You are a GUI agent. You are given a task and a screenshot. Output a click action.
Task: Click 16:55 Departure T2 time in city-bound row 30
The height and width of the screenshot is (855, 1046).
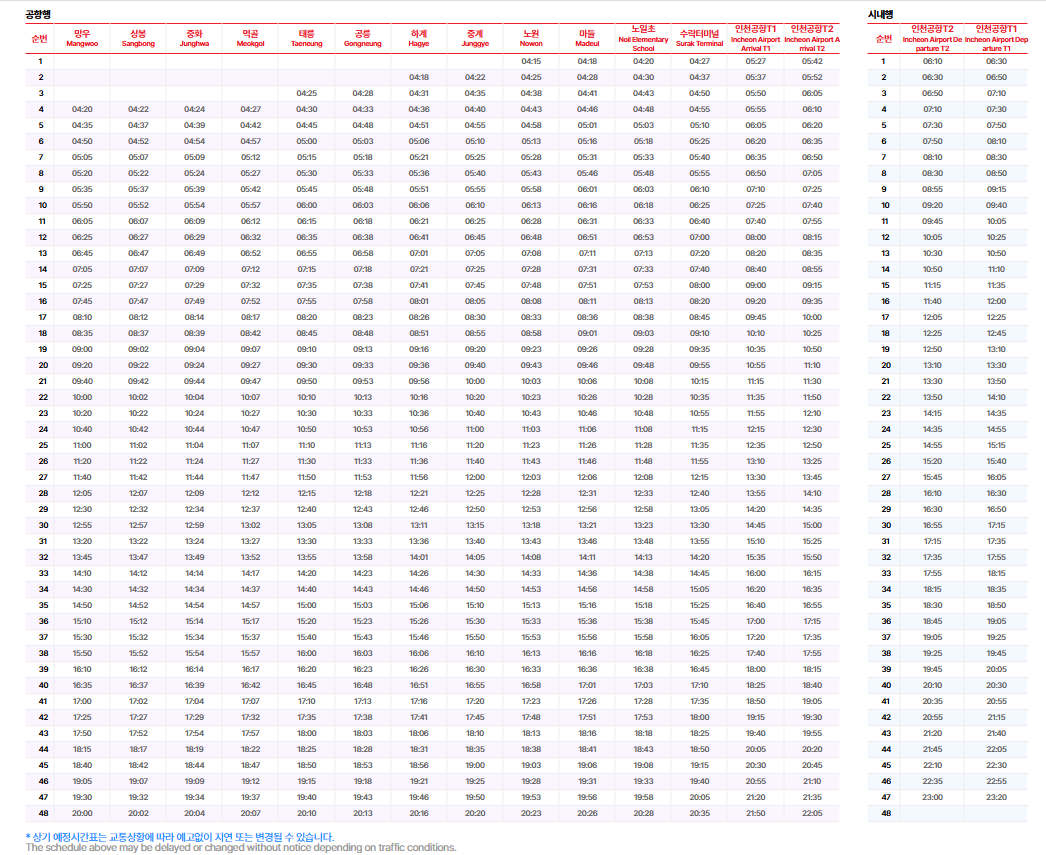coord(933,526)
